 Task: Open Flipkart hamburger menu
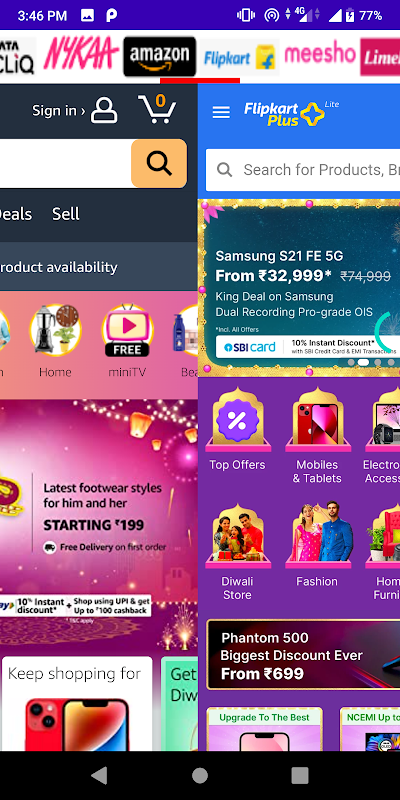click(x=221, y=112)
